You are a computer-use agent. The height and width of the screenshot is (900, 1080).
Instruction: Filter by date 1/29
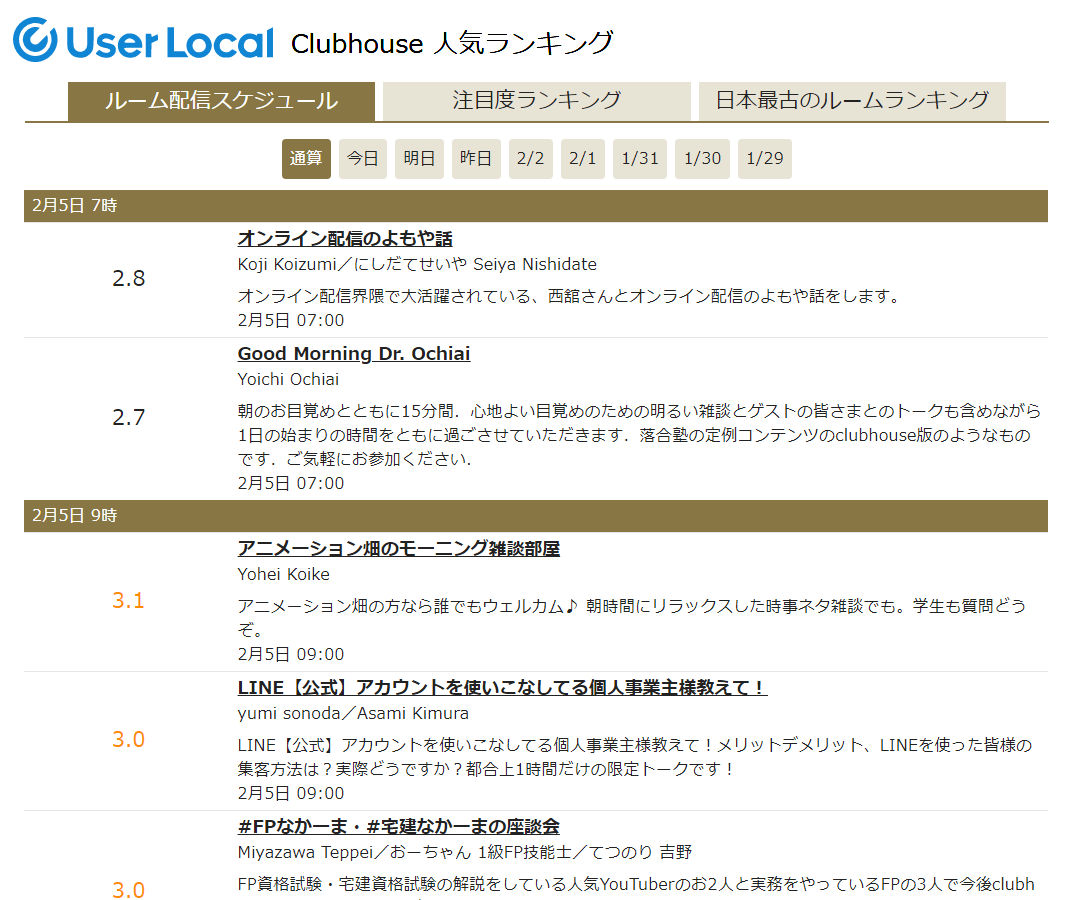point(765,159)
